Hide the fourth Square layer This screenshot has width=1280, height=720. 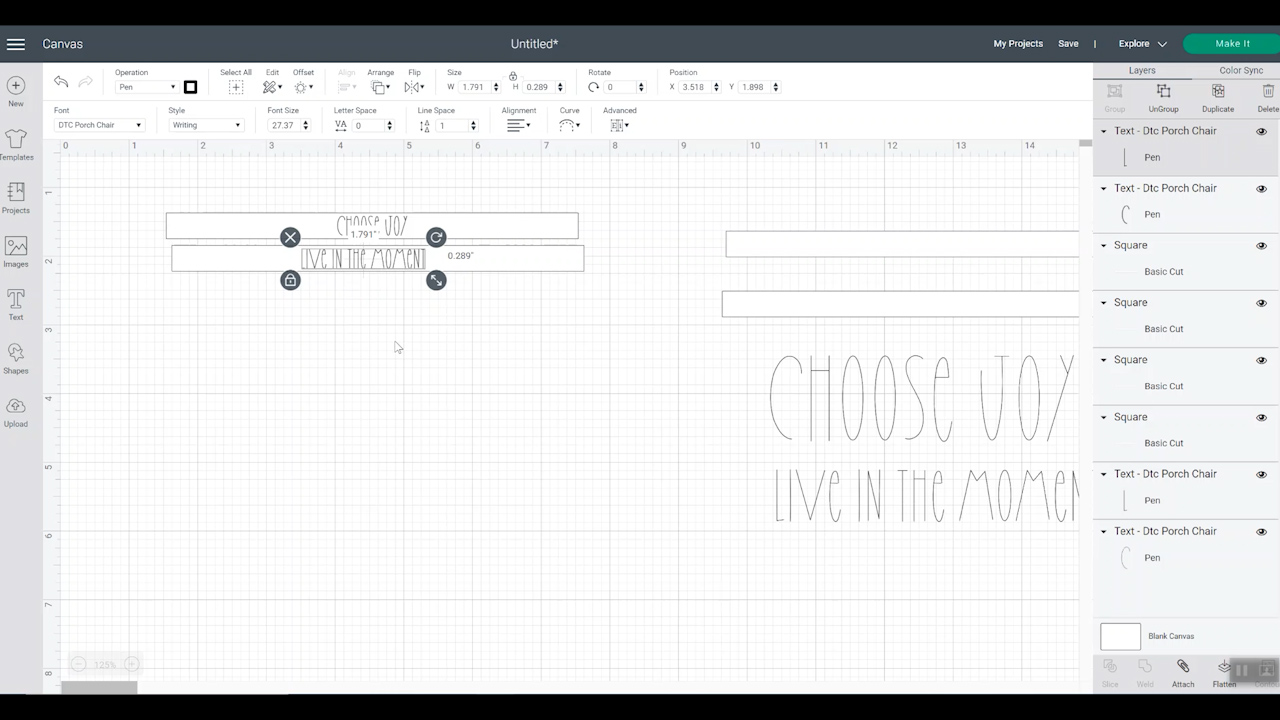1261,417
